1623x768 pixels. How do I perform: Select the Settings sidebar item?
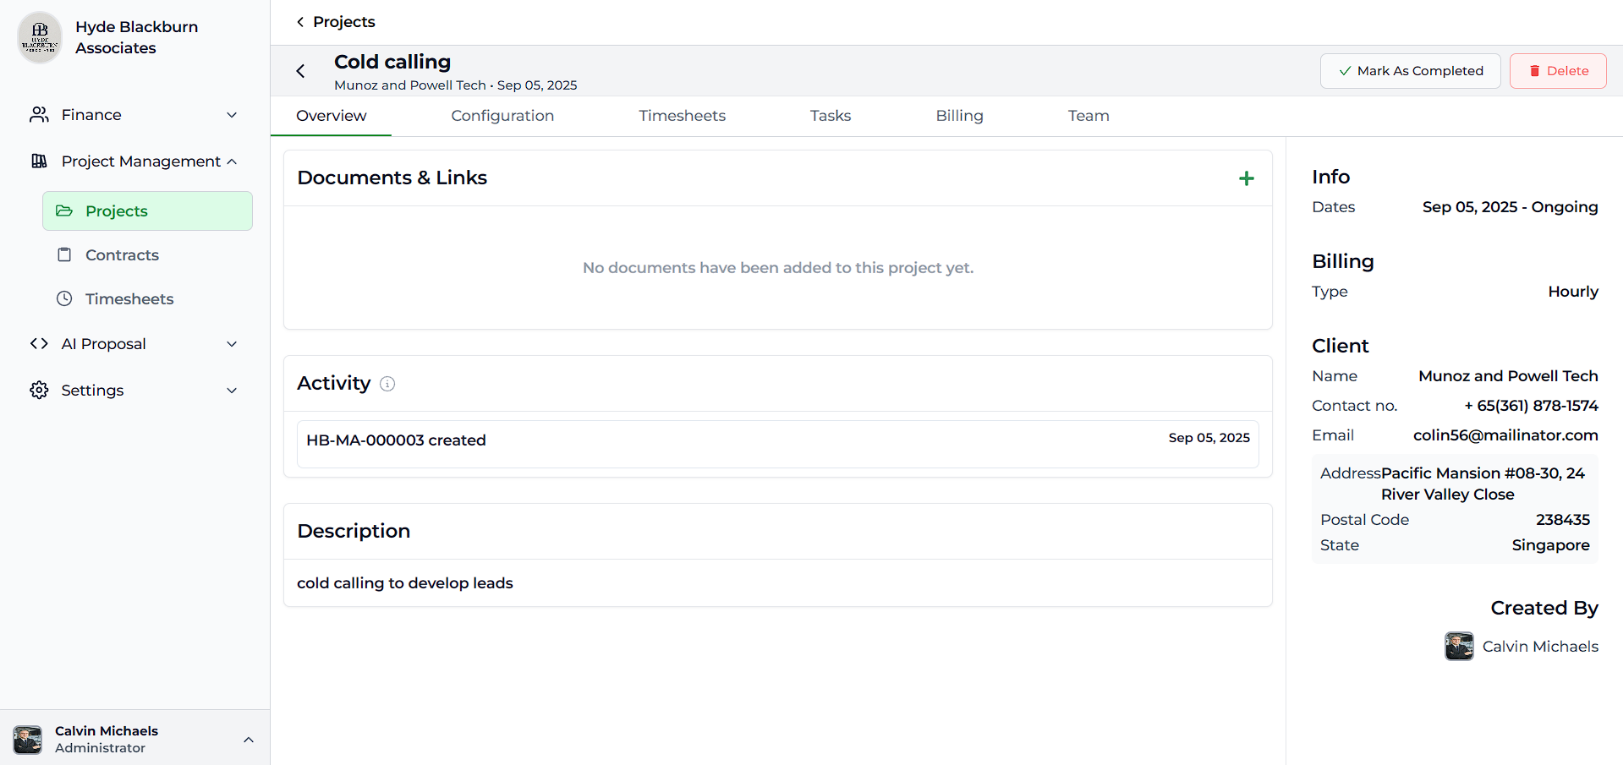pyautogui.click(x=135, y=390)
